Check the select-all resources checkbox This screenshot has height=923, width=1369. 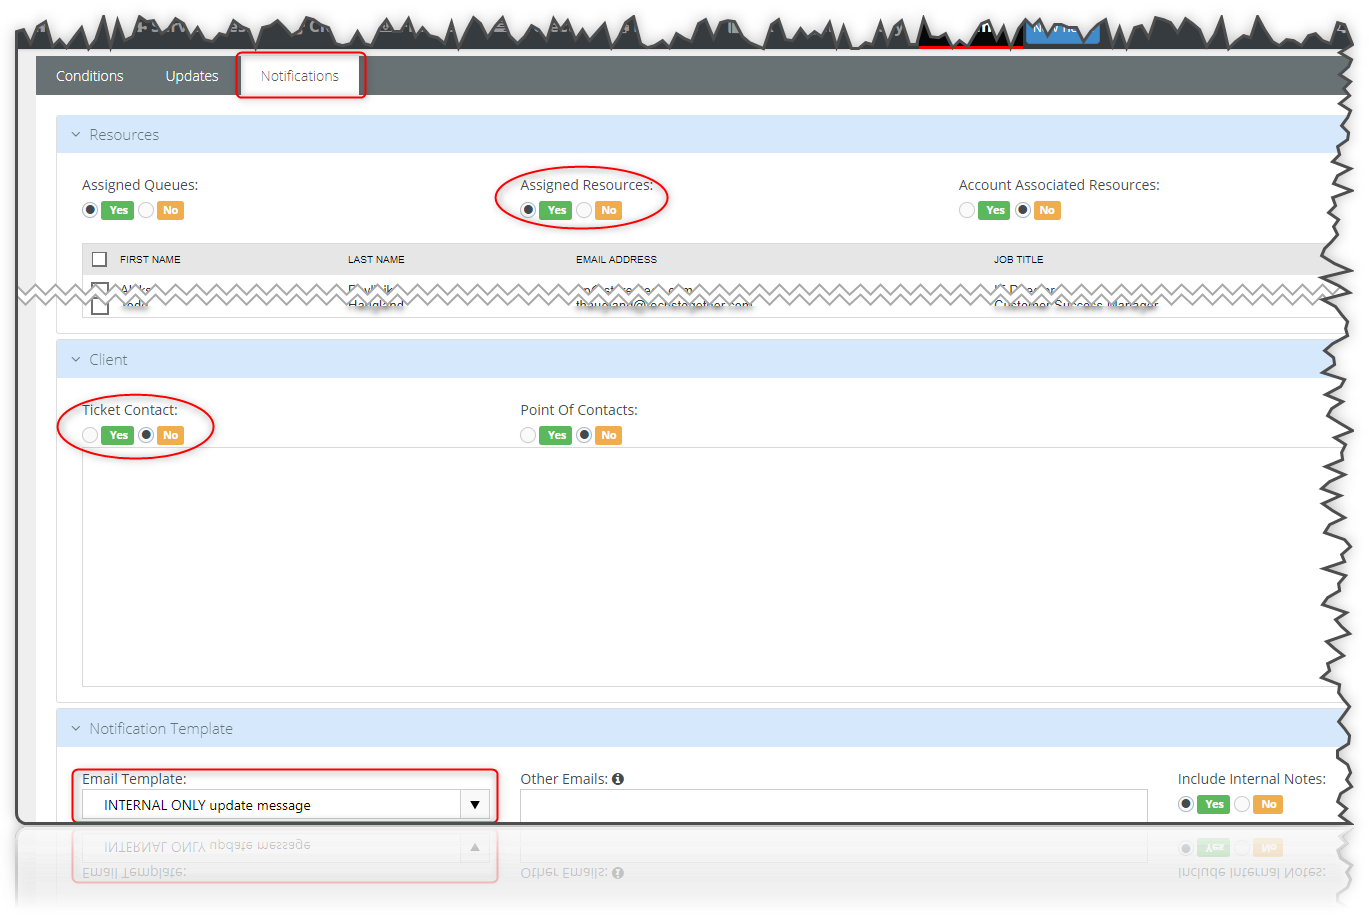point(99,258)
